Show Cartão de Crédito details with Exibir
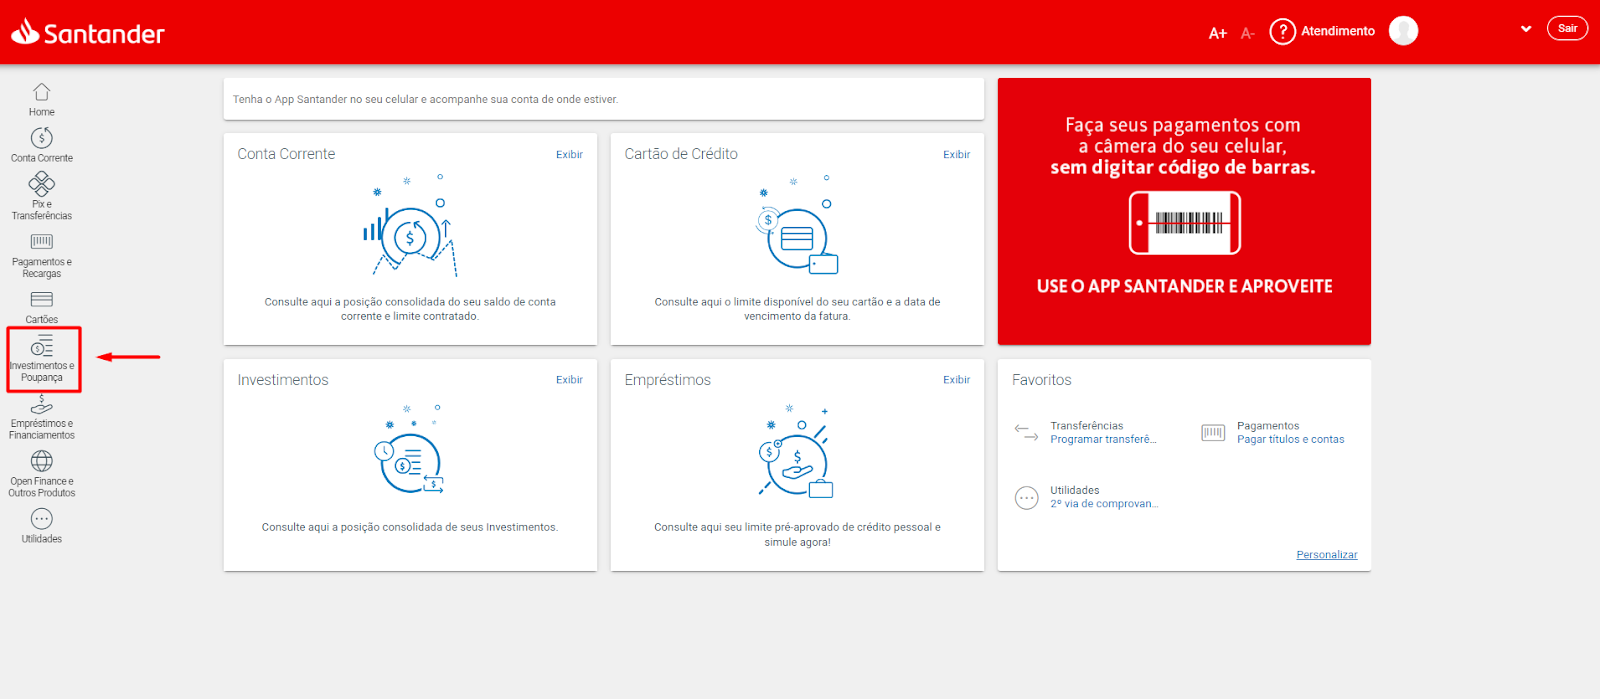This screenshot has height=699, width=1600. (956, 154)
